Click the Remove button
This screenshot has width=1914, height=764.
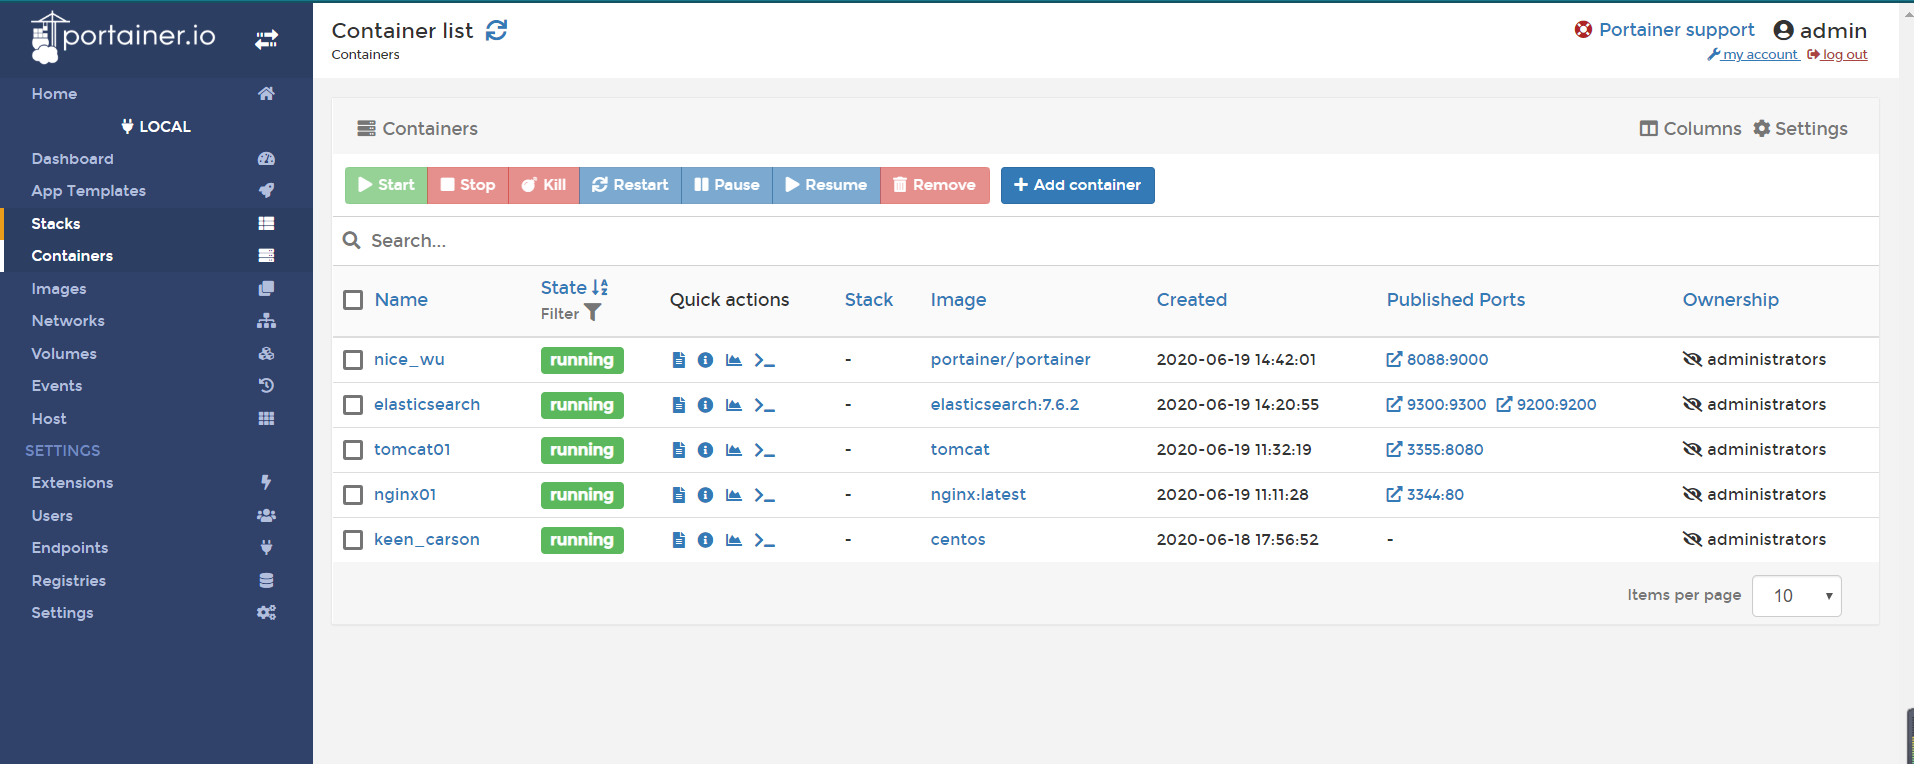click(934, 185)
